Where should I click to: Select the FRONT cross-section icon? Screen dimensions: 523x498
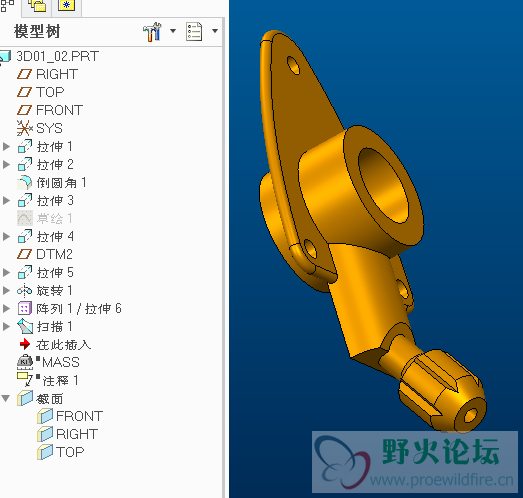45,416
